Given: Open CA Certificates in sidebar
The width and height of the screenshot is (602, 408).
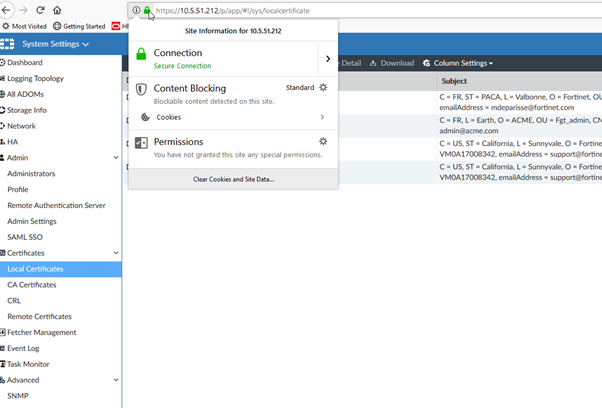Looking at the screenshot, I should tap(32, 285).
